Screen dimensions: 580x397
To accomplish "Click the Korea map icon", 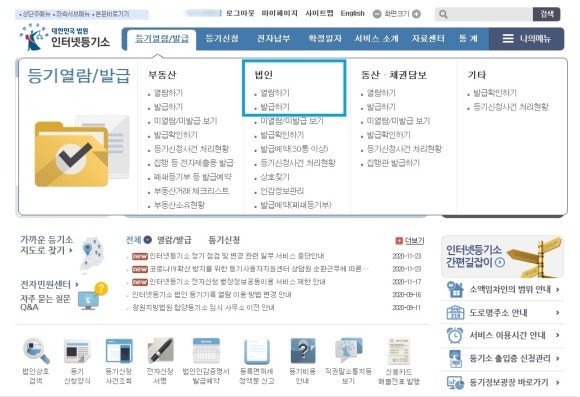I will [x=92, y=254].
